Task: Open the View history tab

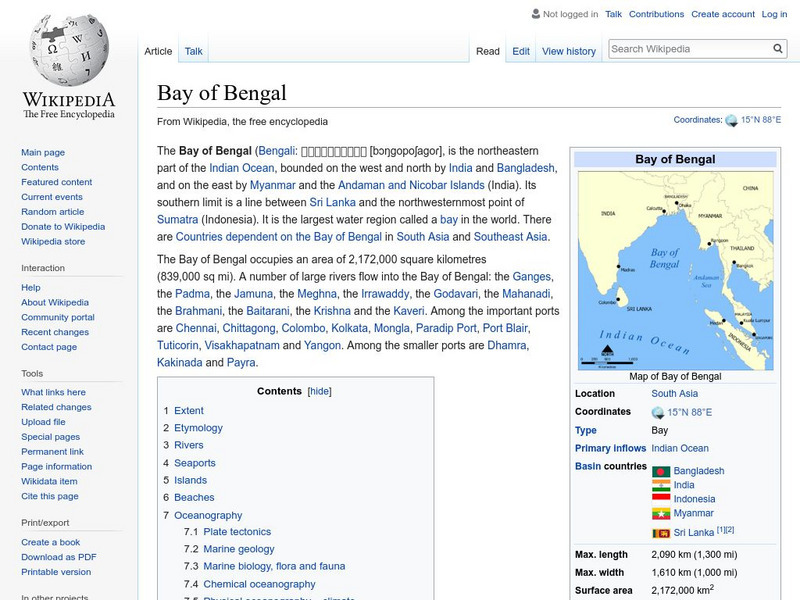Action: click(x=569, y=51)
